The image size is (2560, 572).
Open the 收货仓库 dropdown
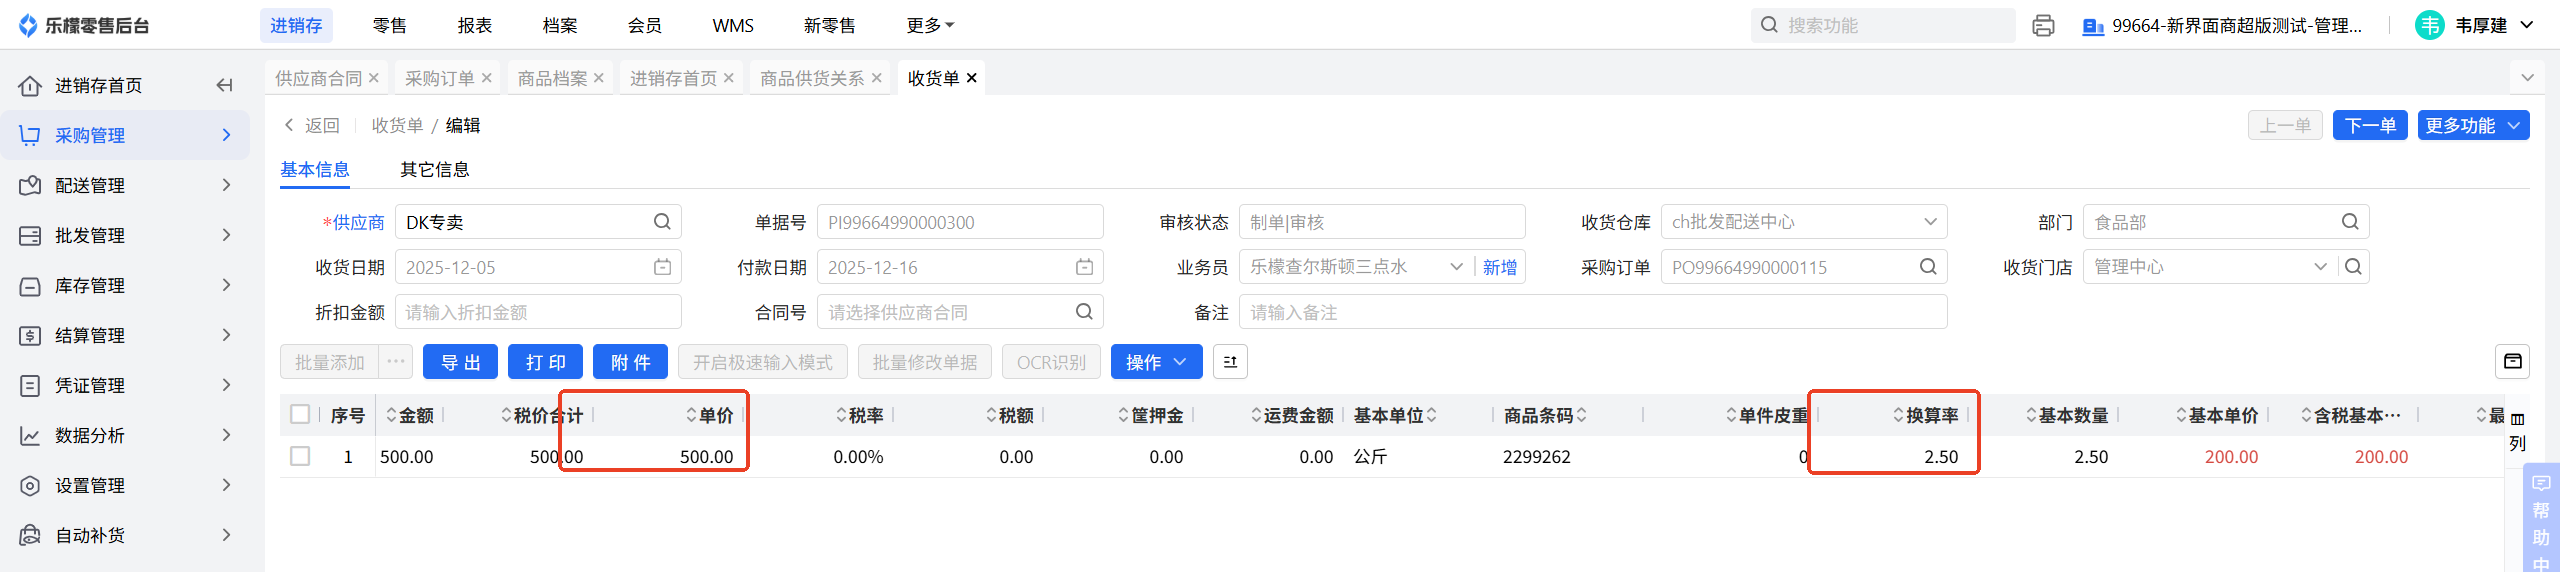(x=1930, y=222)
